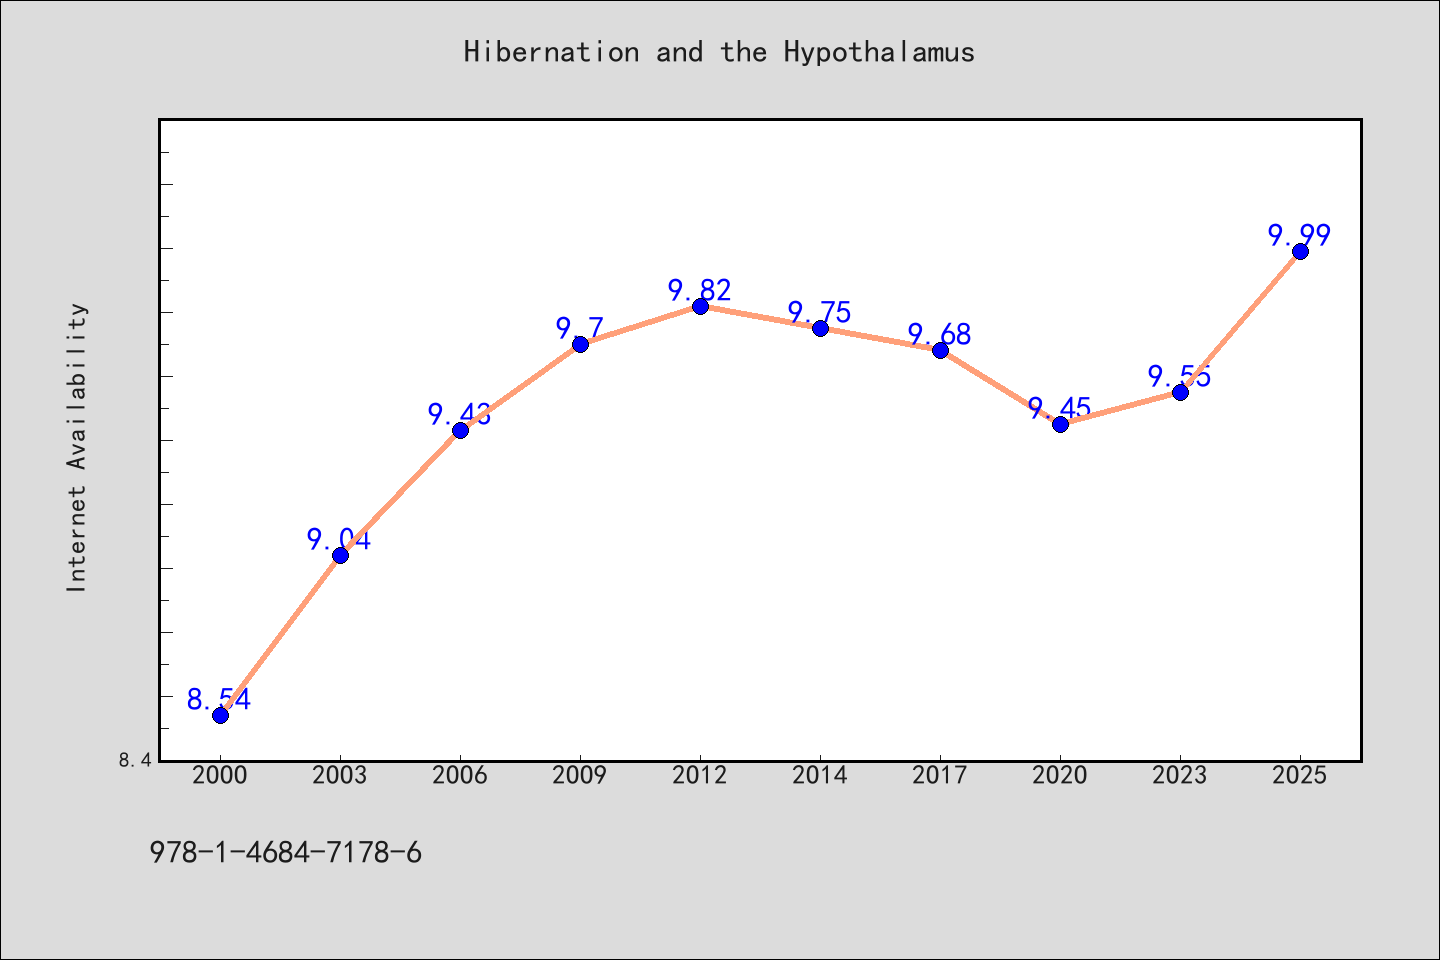Click the 2020 x-axis tick label
The image size is (1440, 960).
click(1060, 775)
